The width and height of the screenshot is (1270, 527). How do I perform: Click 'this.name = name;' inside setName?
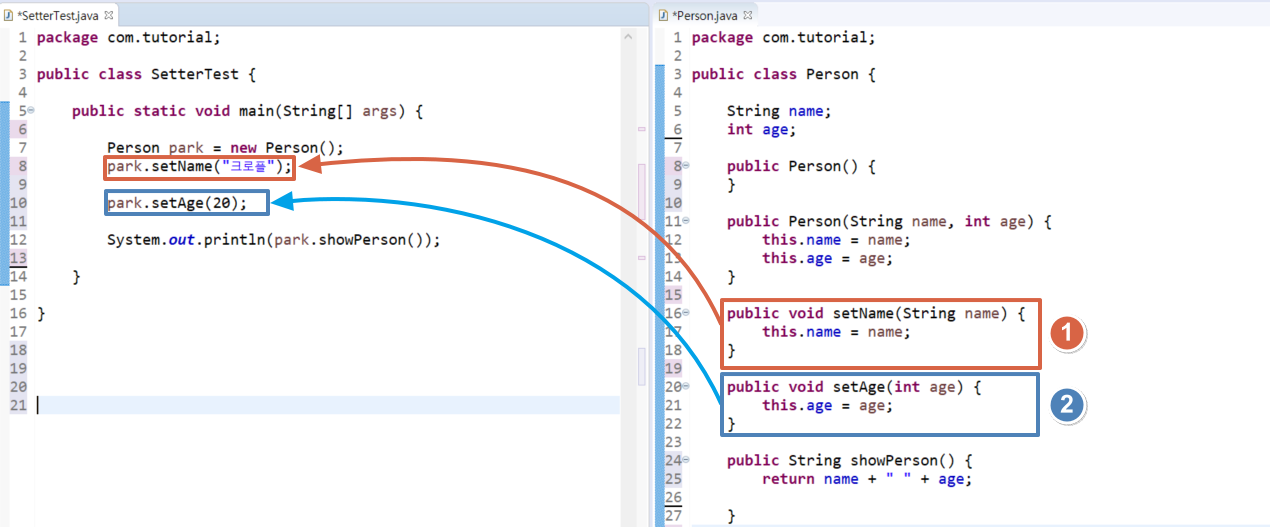click(836, 332)
